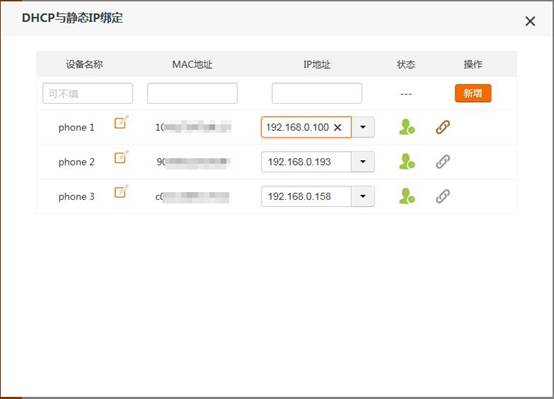
Task: Edit the phone 2 device name
Action: click(121, 157)
